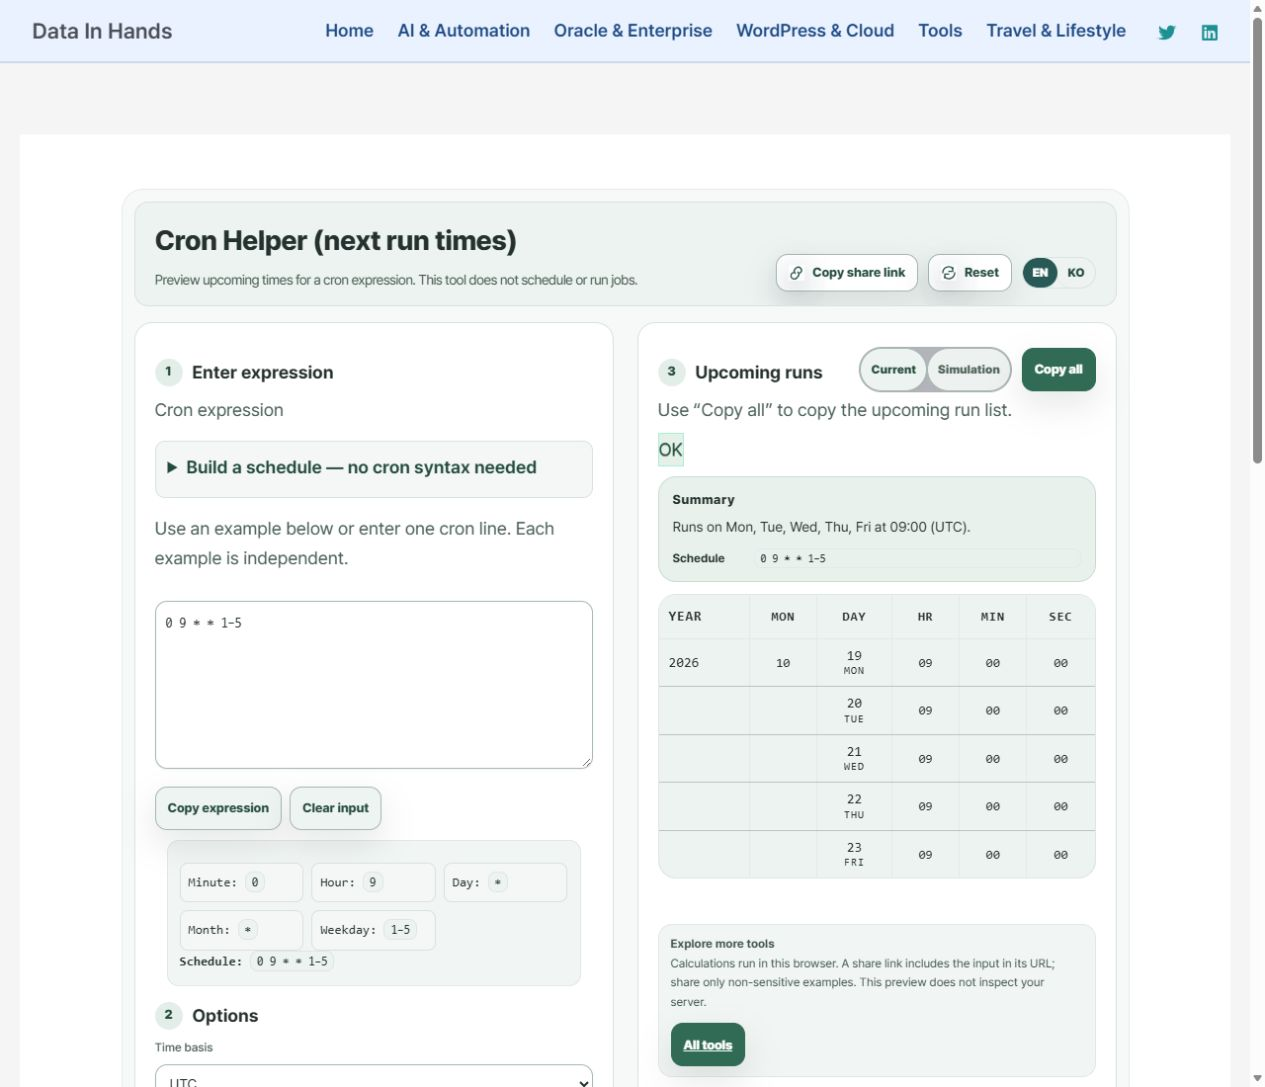Click the Copy expression button
This screenshot has width=1265, height=1087.
218,808
